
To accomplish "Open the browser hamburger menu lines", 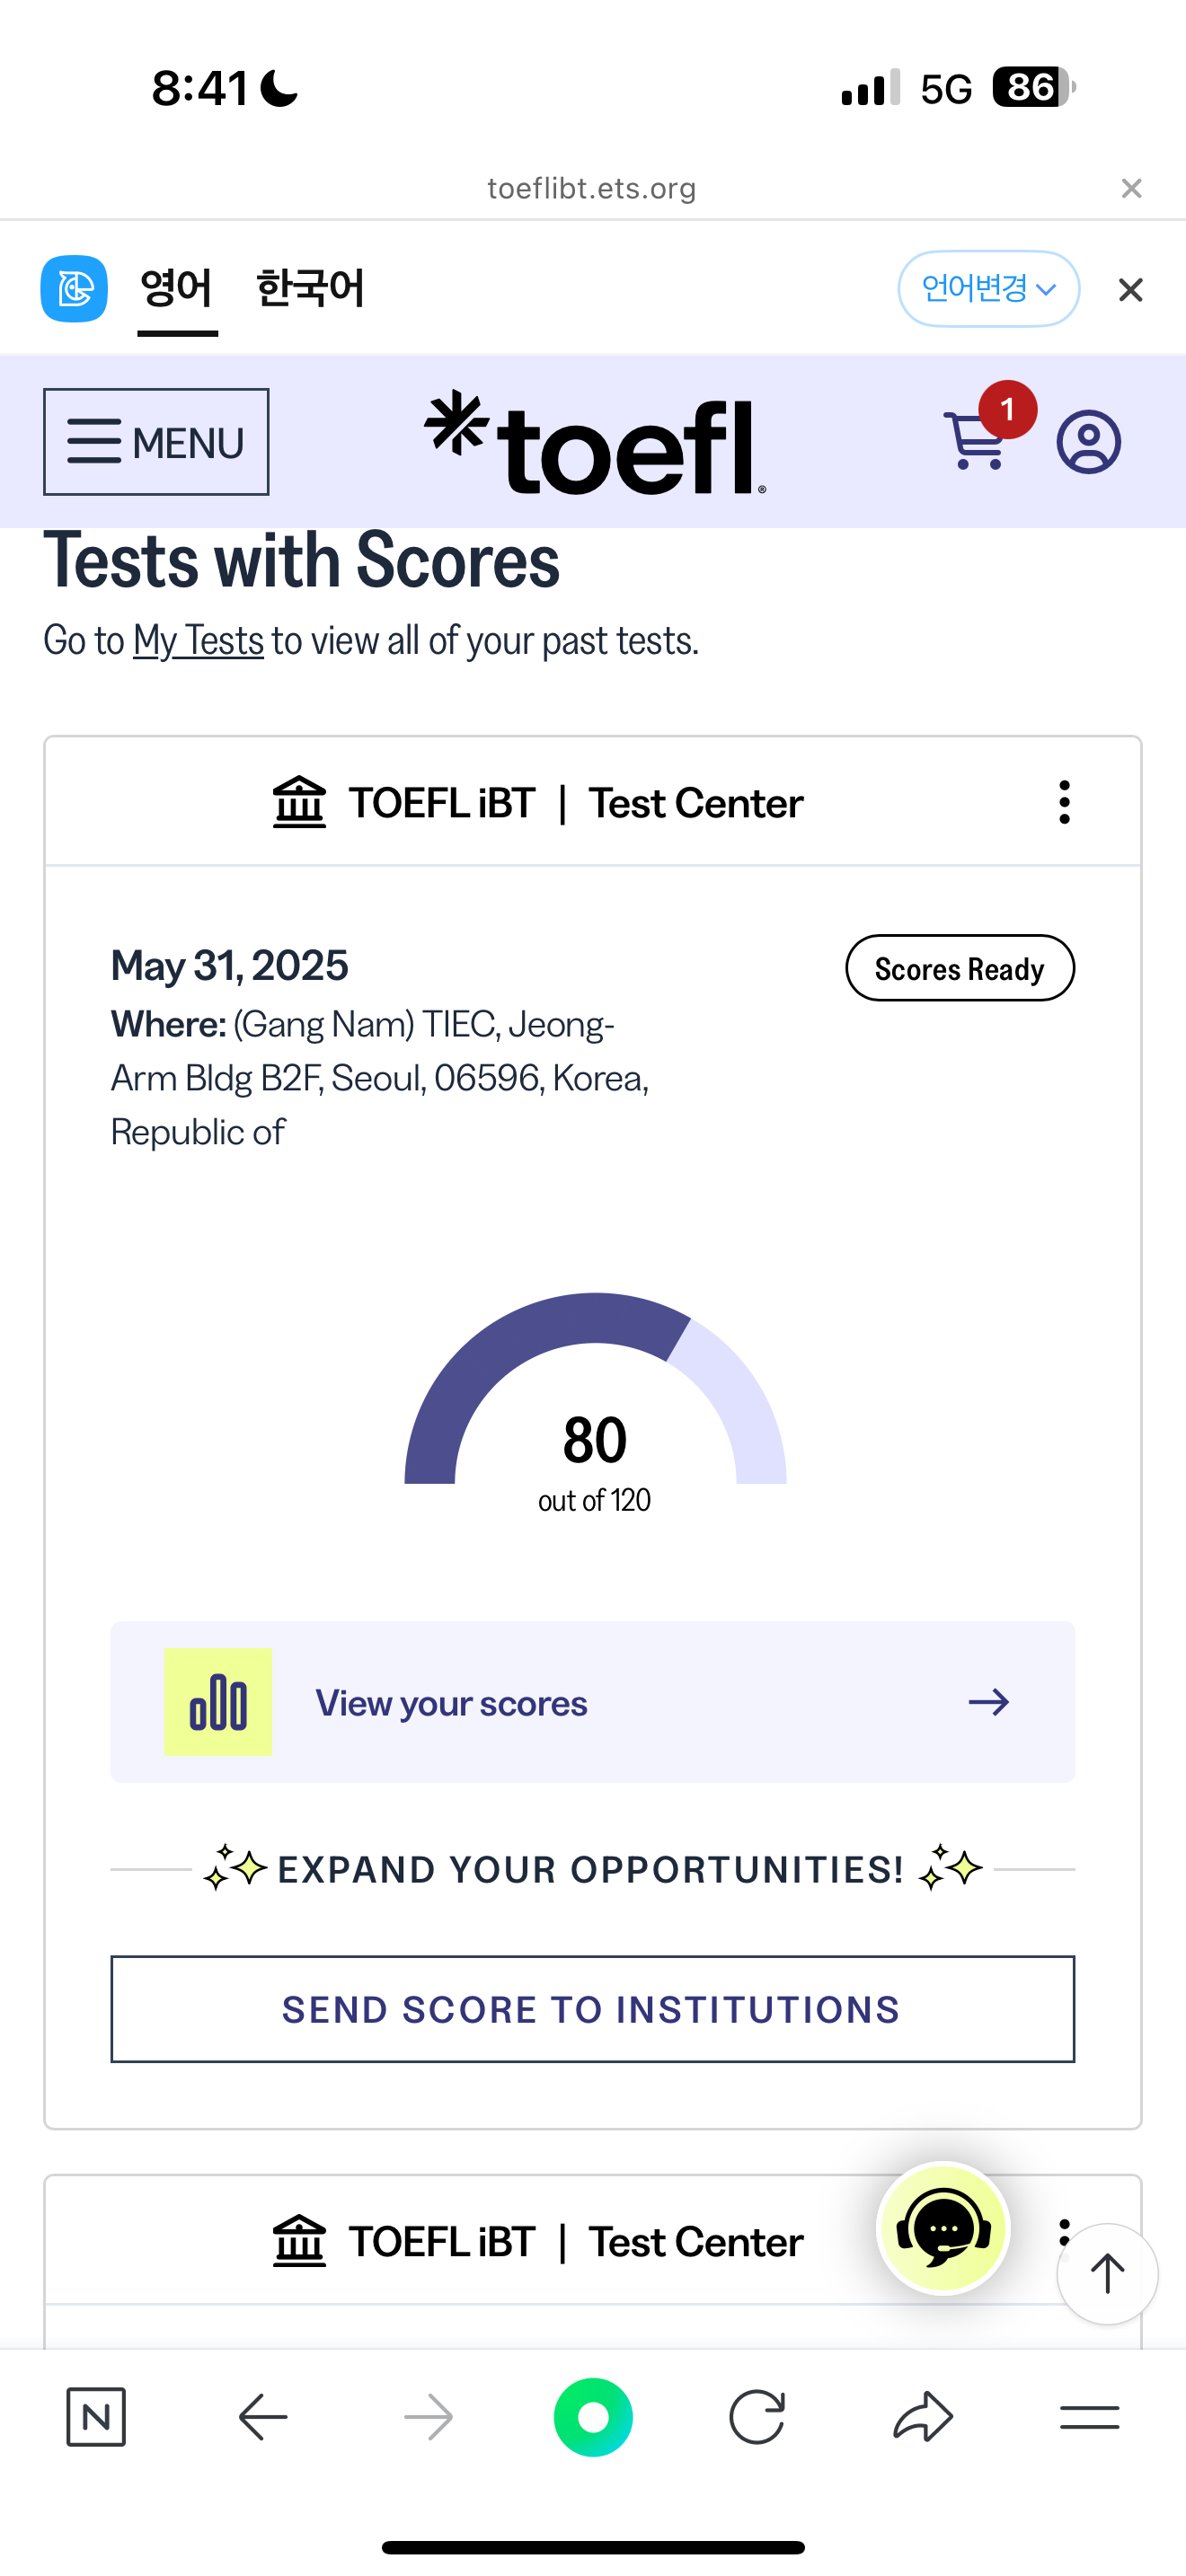I will point(1089,2417).
